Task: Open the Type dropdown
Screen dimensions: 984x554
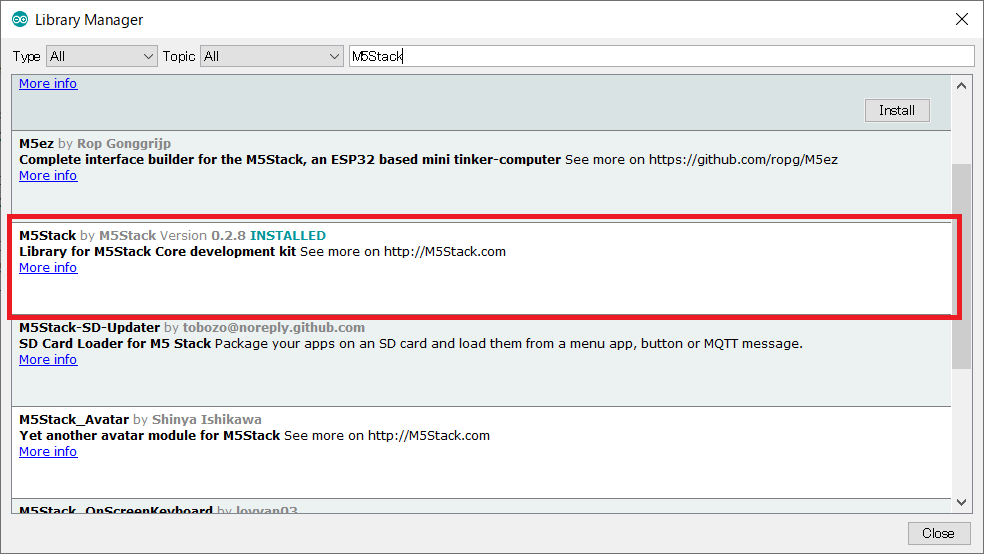Action: pyautogui.click(x=102, y=56)
